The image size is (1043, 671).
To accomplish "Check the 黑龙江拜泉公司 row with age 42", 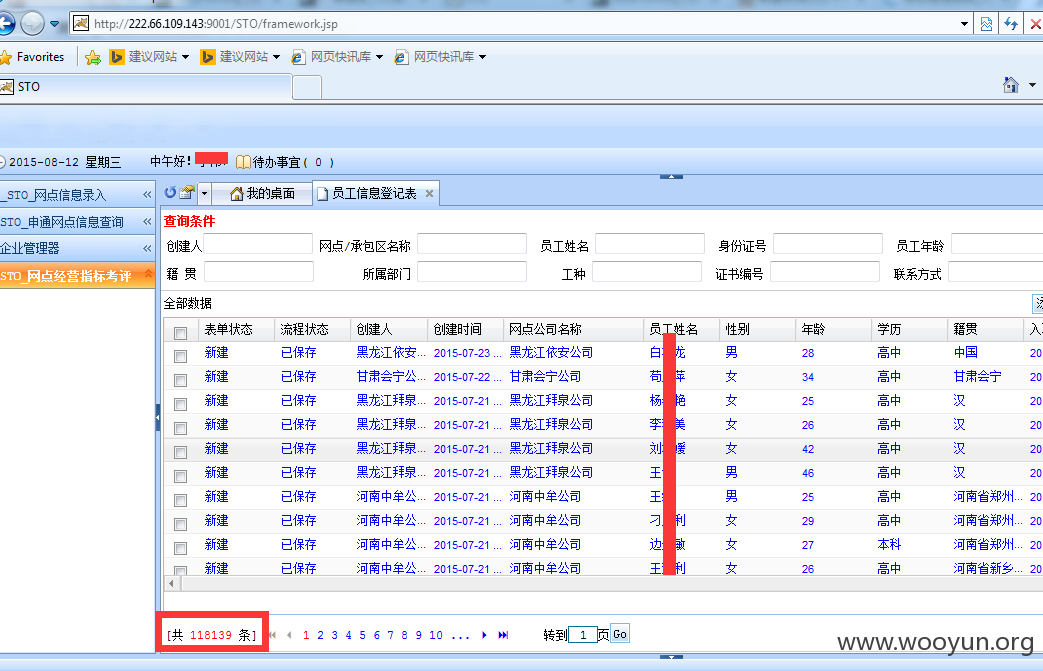I will point(180,452).
